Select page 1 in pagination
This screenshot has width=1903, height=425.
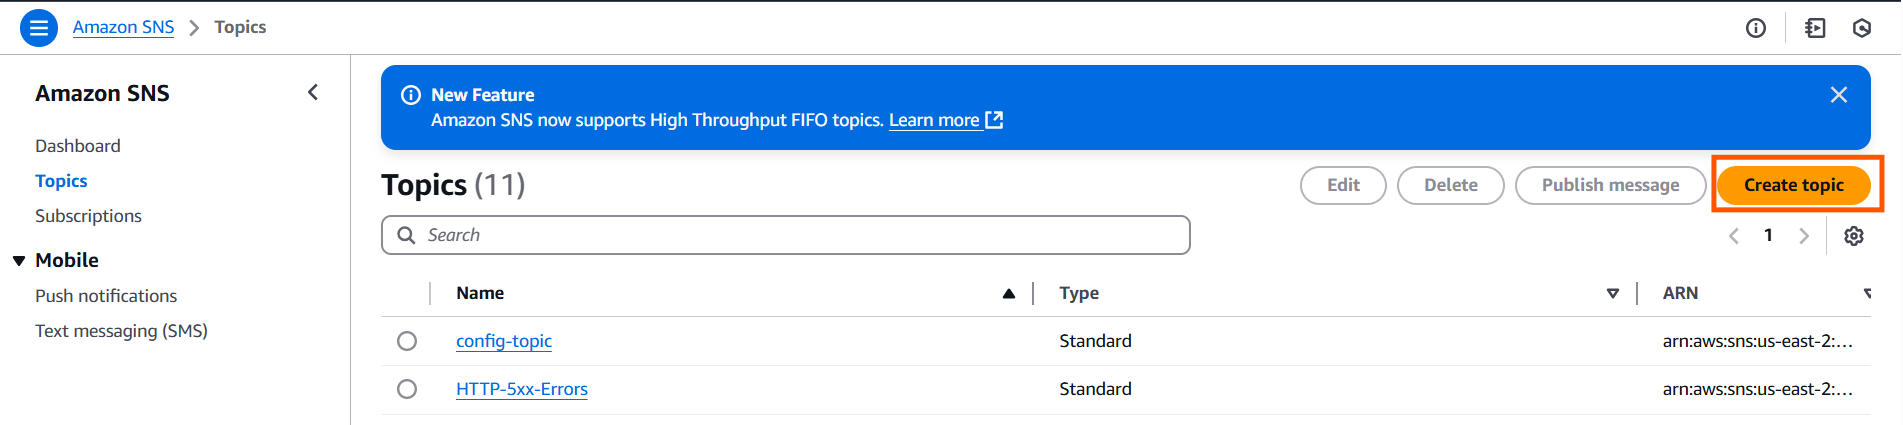[x=1769, y=235]
